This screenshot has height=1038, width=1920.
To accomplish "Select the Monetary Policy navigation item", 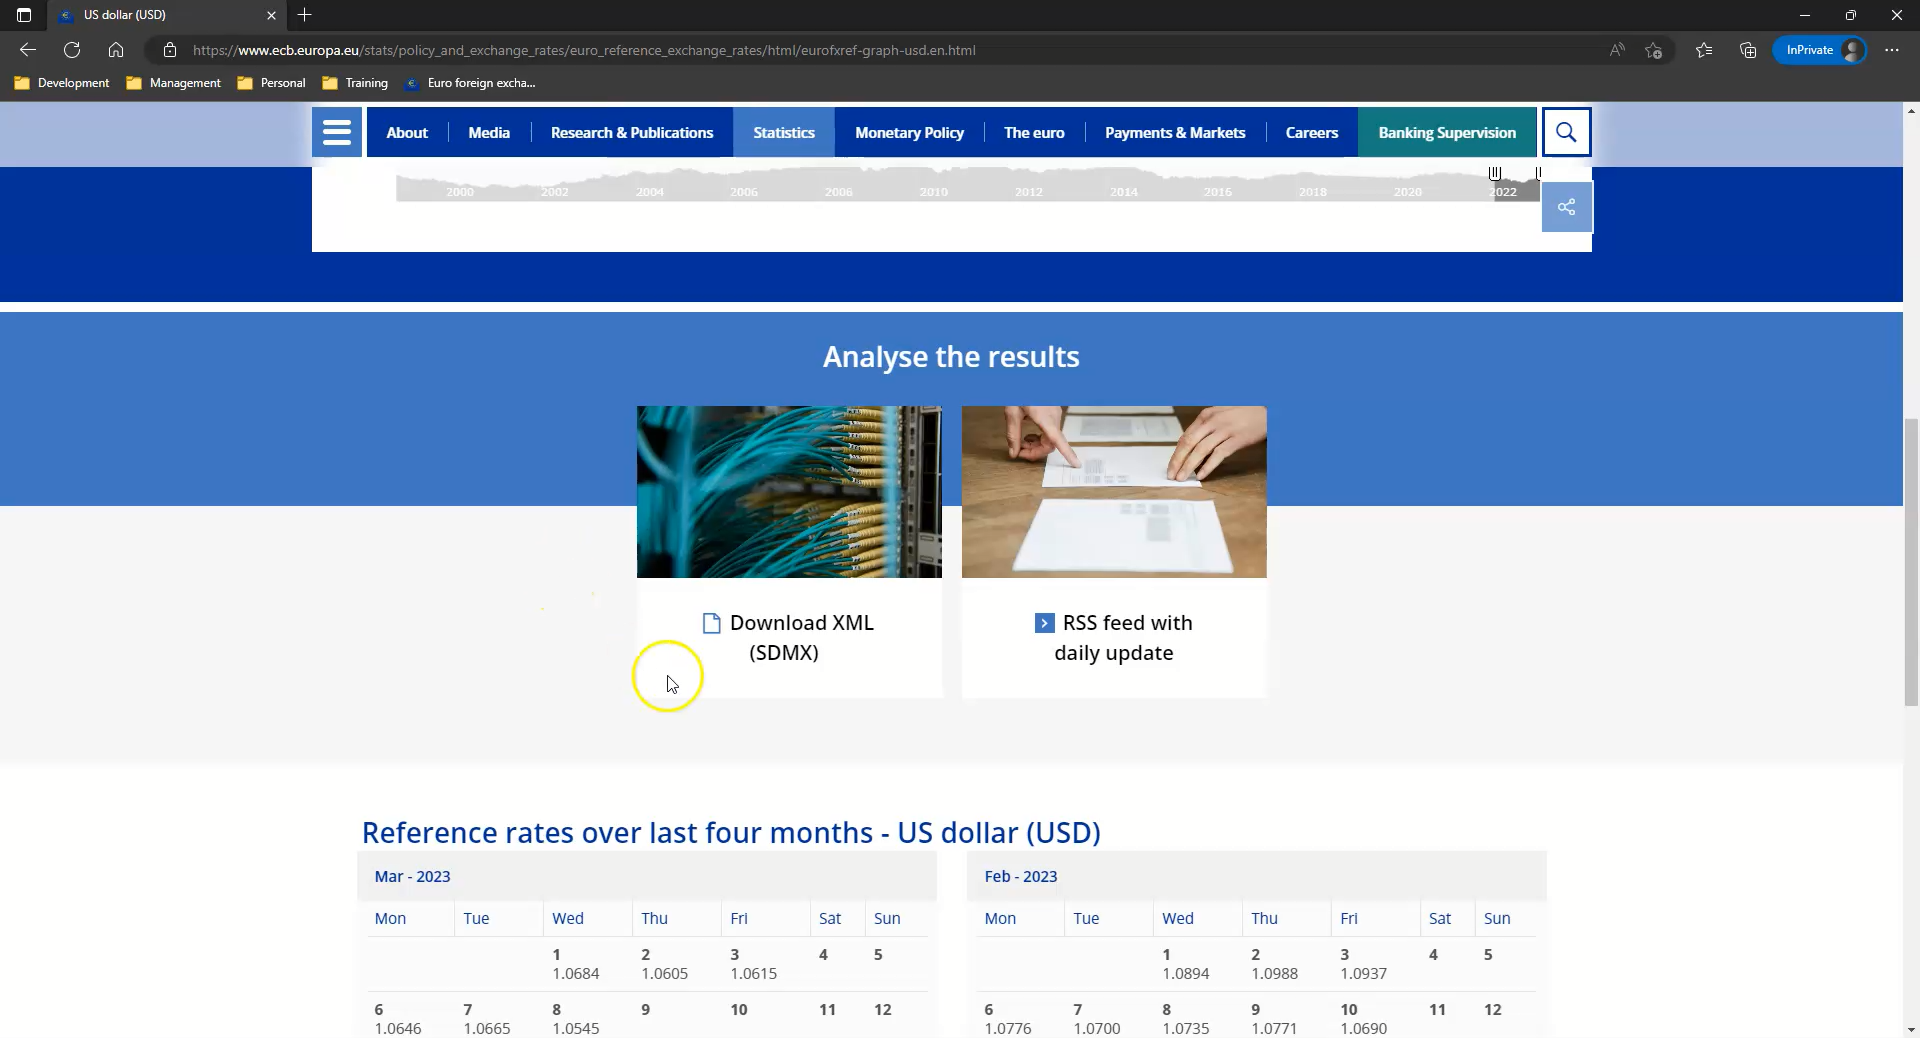I will [909, 132].
